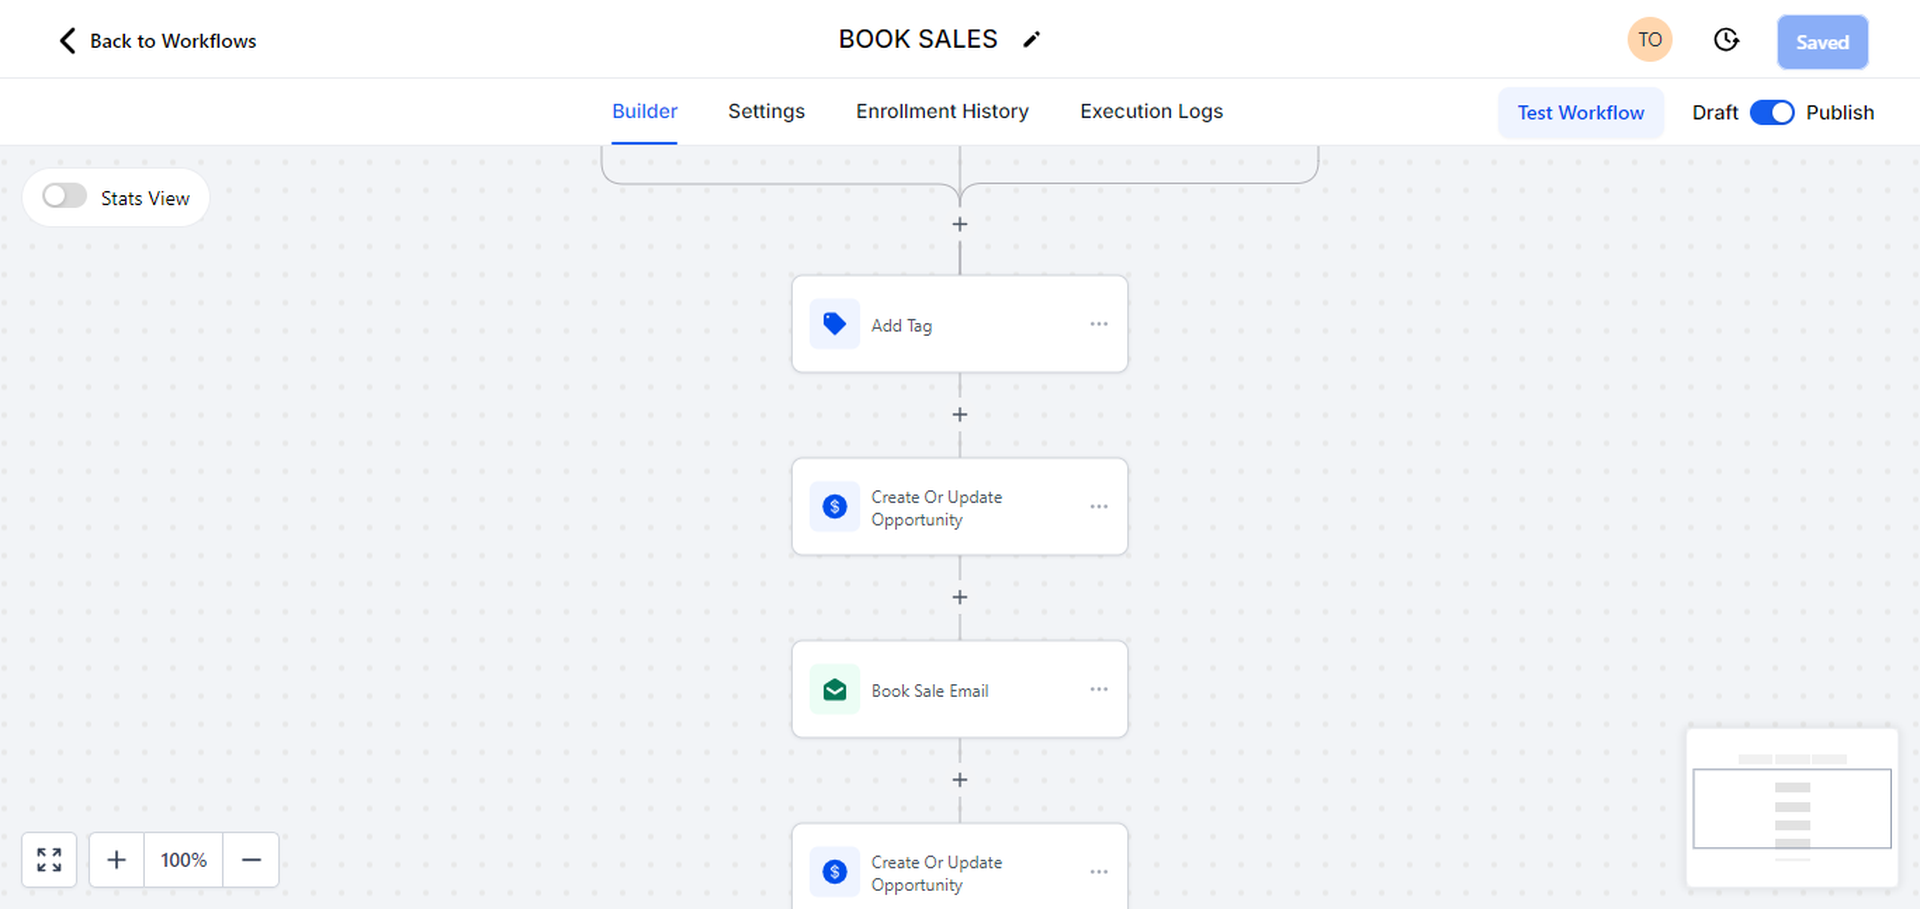Toggle the Draft/Publish switch
This screenshot has width=1920, height=909.
(x=1772, y=113)
